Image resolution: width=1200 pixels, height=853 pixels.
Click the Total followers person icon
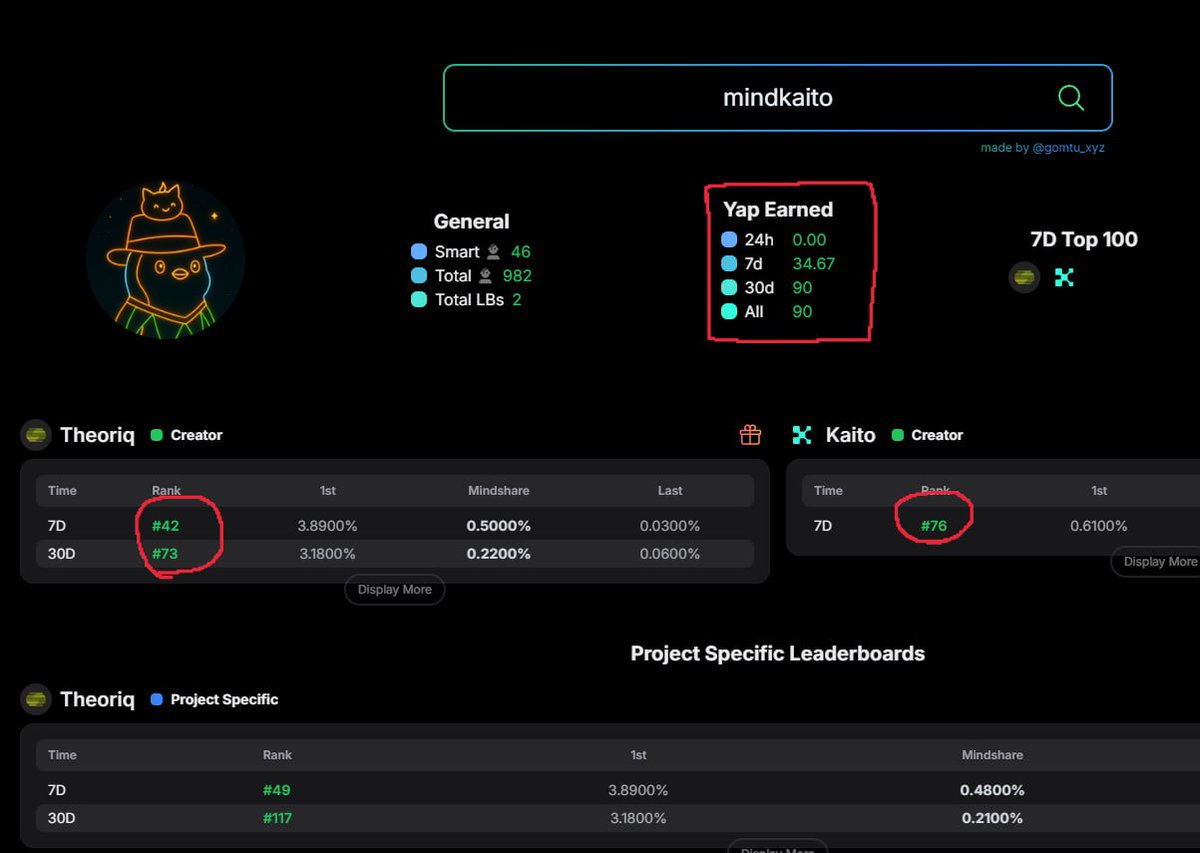point(486,276)
